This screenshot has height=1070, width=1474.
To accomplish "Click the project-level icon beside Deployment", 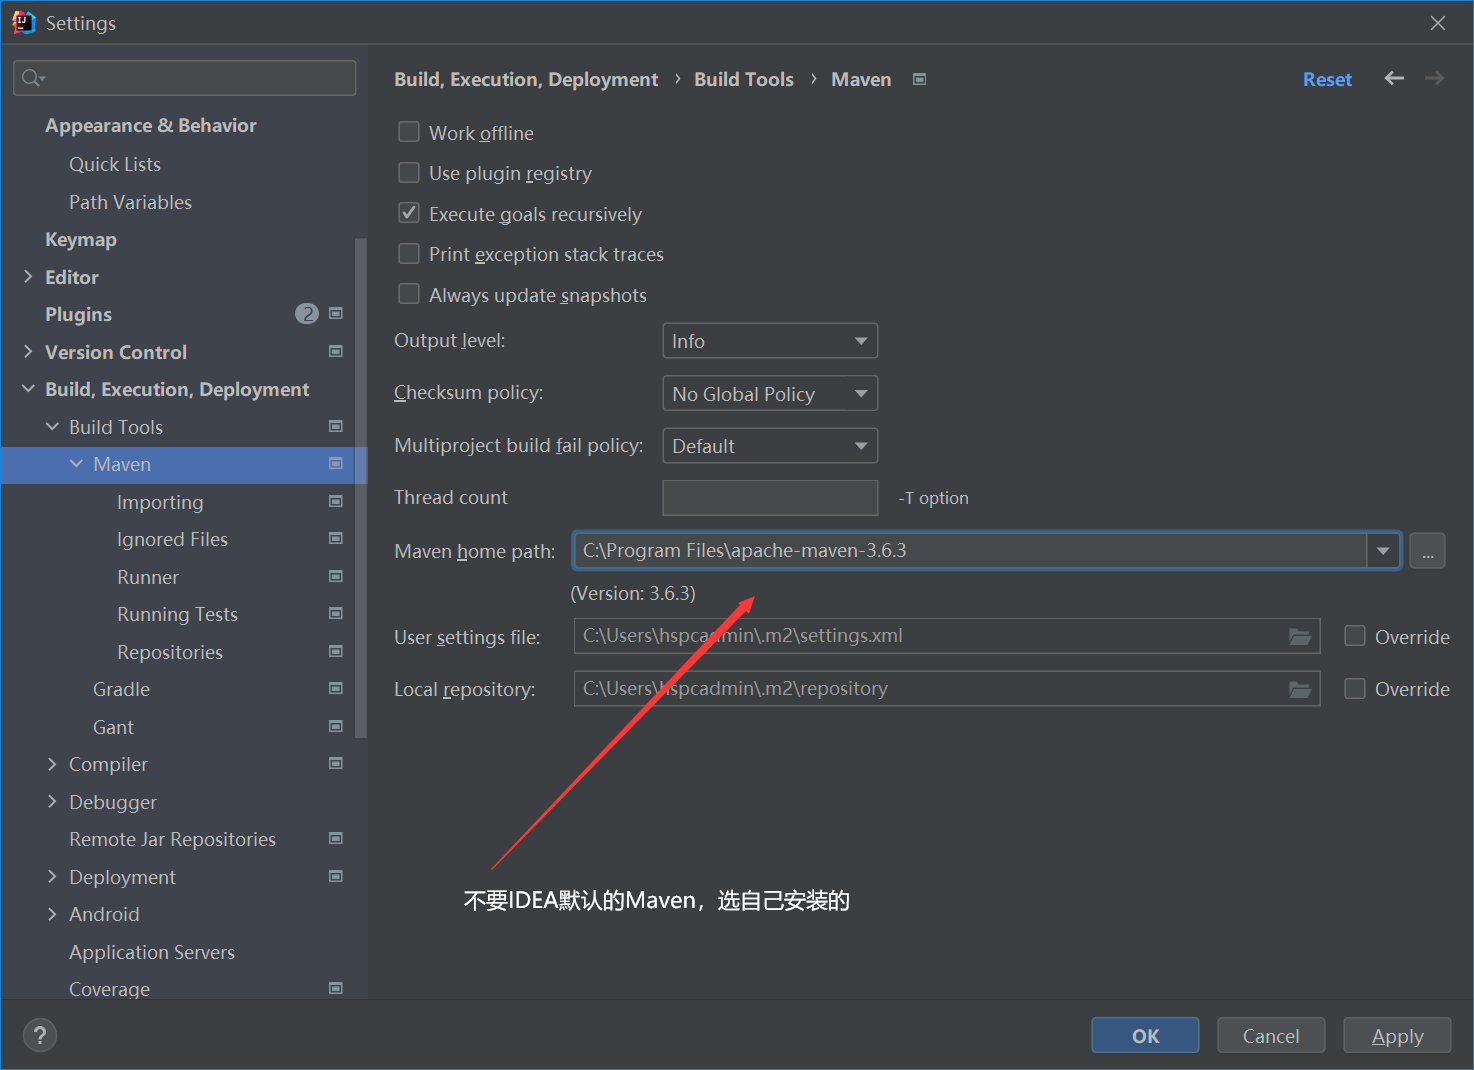I will (x=336, y=876).
